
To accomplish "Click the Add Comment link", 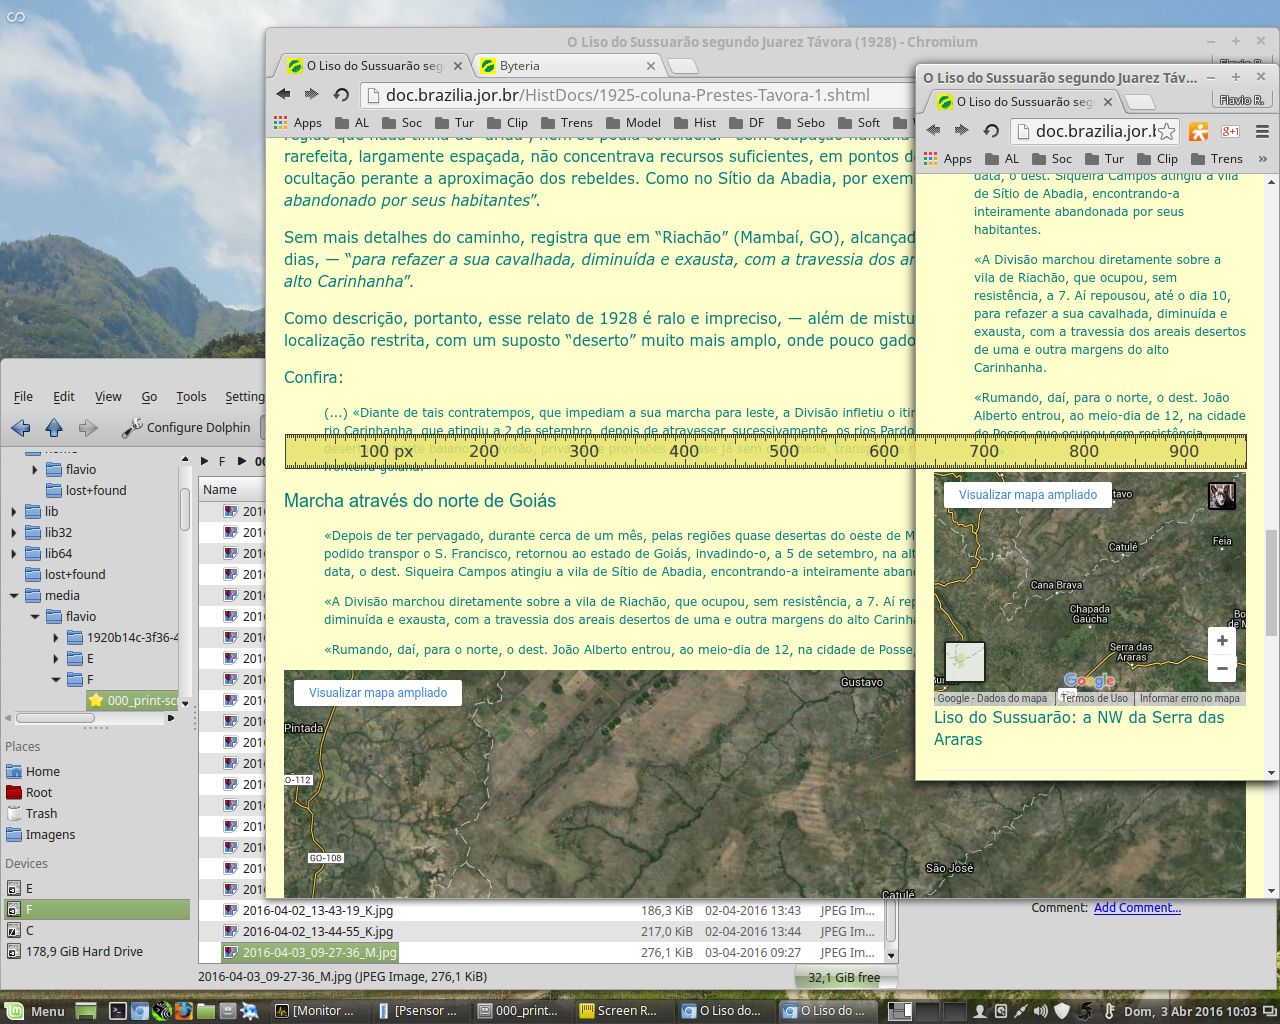I will point(1137,908).
